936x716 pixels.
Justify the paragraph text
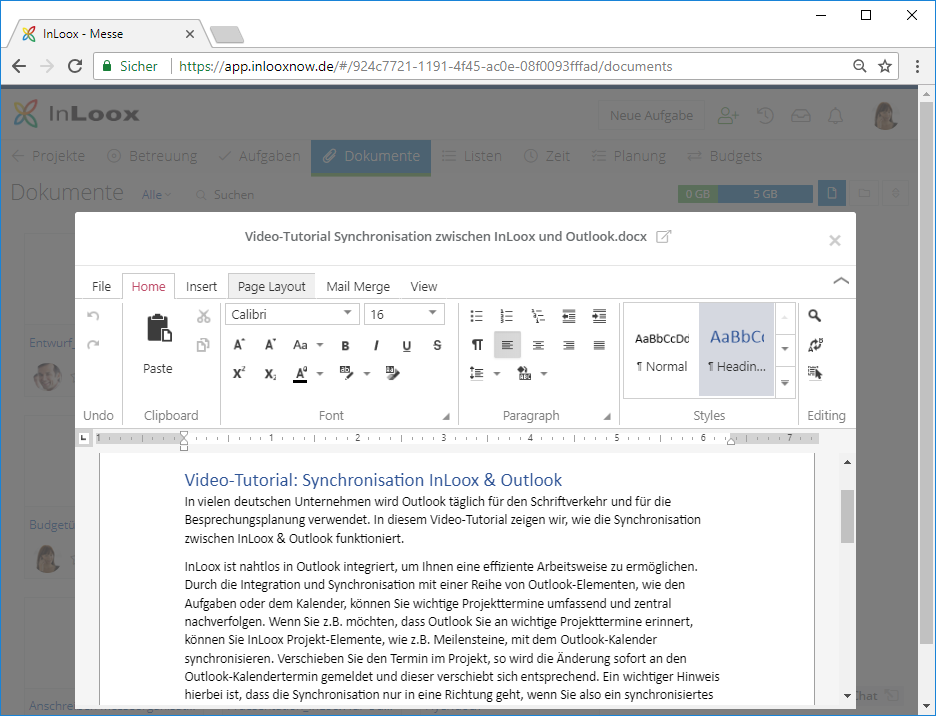[x=599, y=345]
